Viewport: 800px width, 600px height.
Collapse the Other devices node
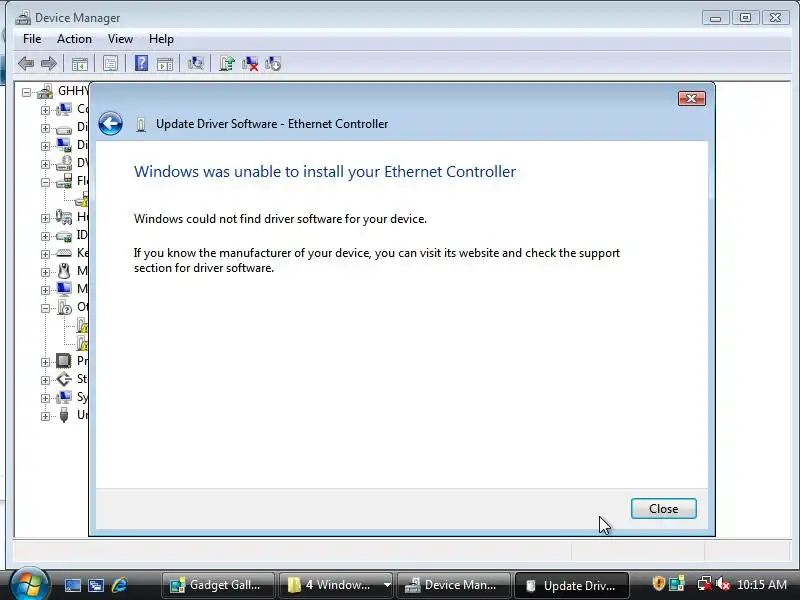[x=45, y=308]
